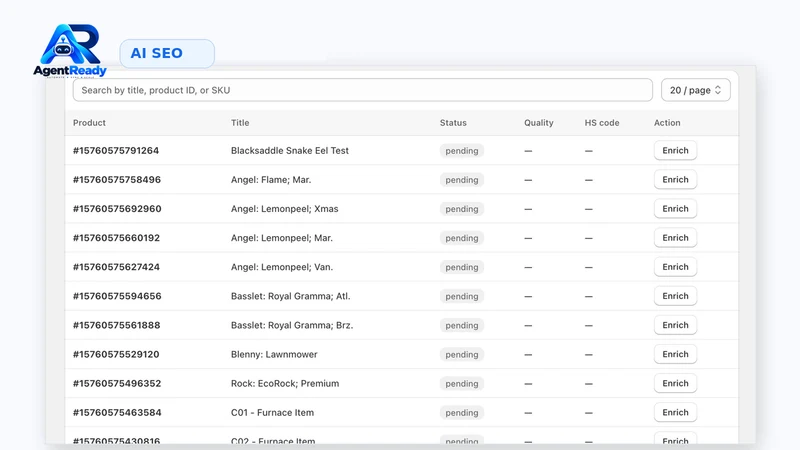Select product ID #15760575561888
This screenshot has height=450, width=800.
pyautogui.click(x=117, y=325)
